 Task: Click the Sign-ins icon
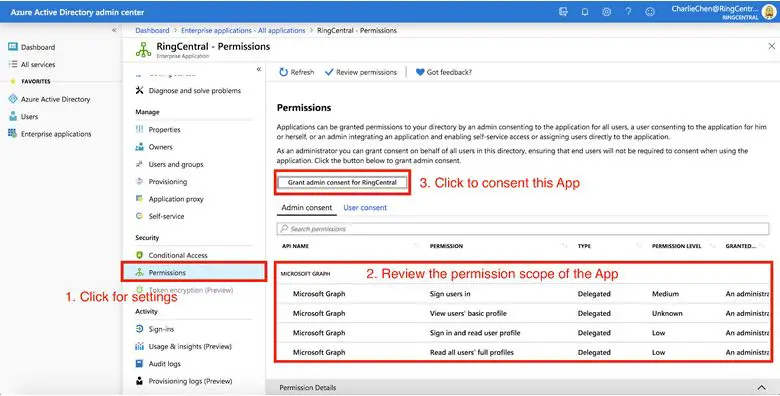(139, 329)
